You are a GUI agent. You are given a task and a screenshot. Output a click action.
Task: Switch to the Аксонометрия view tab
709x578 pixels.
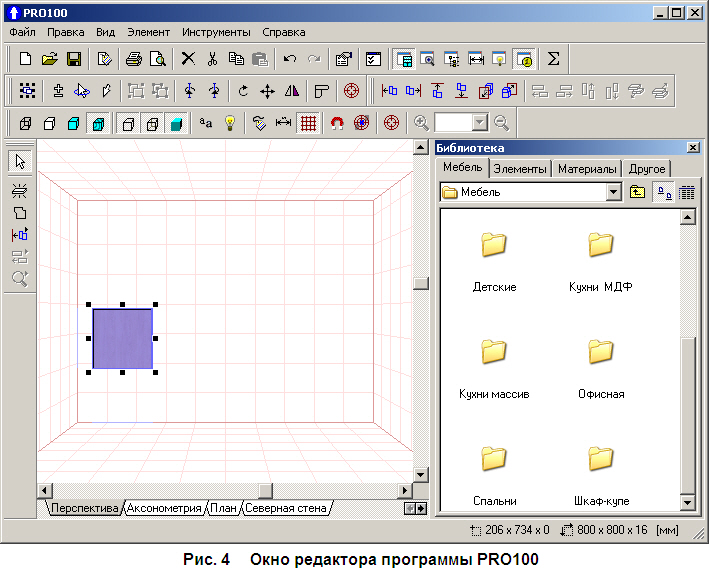pos(164,508)
